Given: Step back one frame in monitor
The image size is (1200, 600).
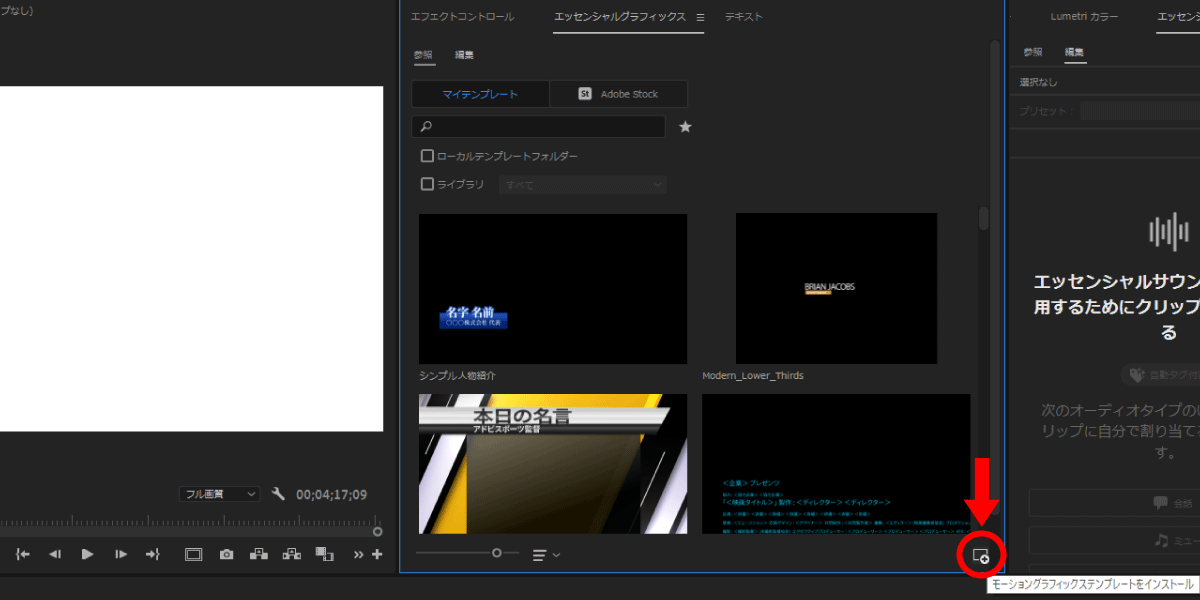Looking at the screenshot, I should (55, 554).
